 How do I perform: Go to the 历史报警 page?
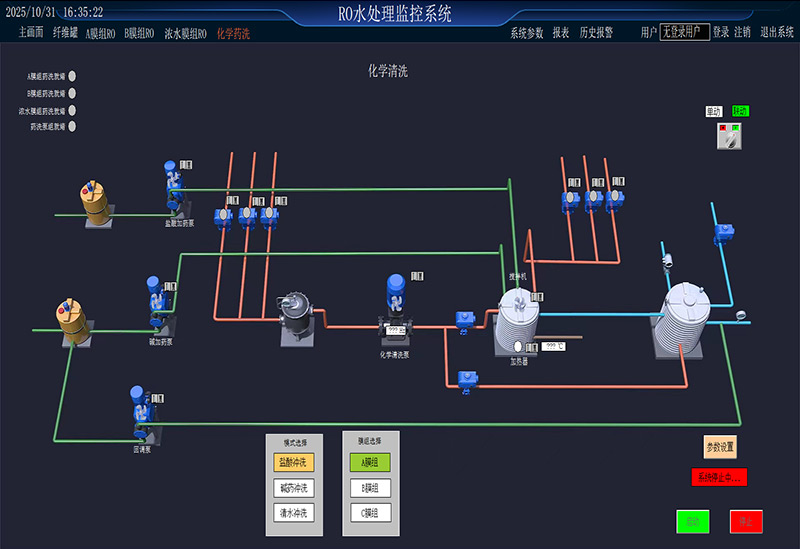tap(596, 33)
